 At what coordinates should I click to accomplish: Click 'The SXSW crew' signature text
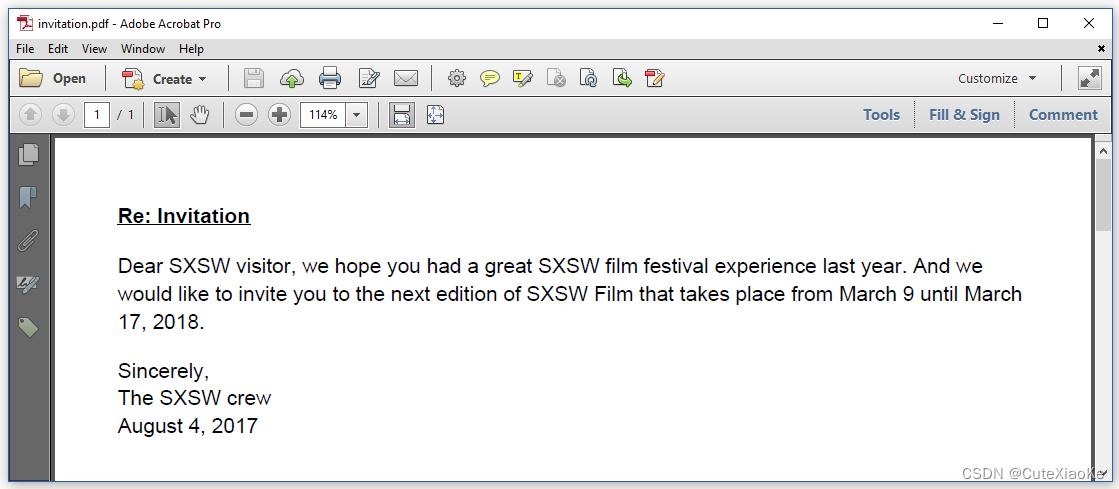click(x=194, y=398)
